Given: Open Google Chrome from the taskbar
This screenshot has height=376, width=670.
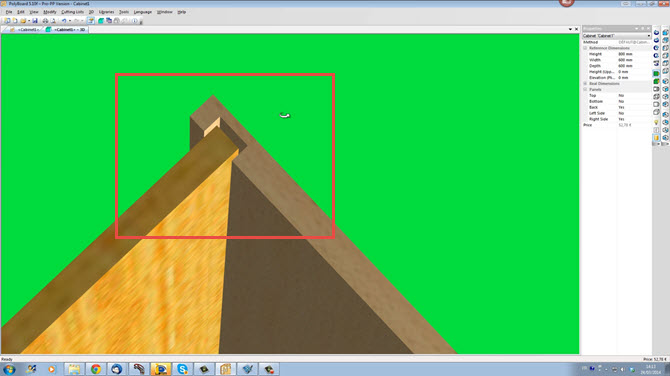Looking at the screenshot, I should [96, 369].
